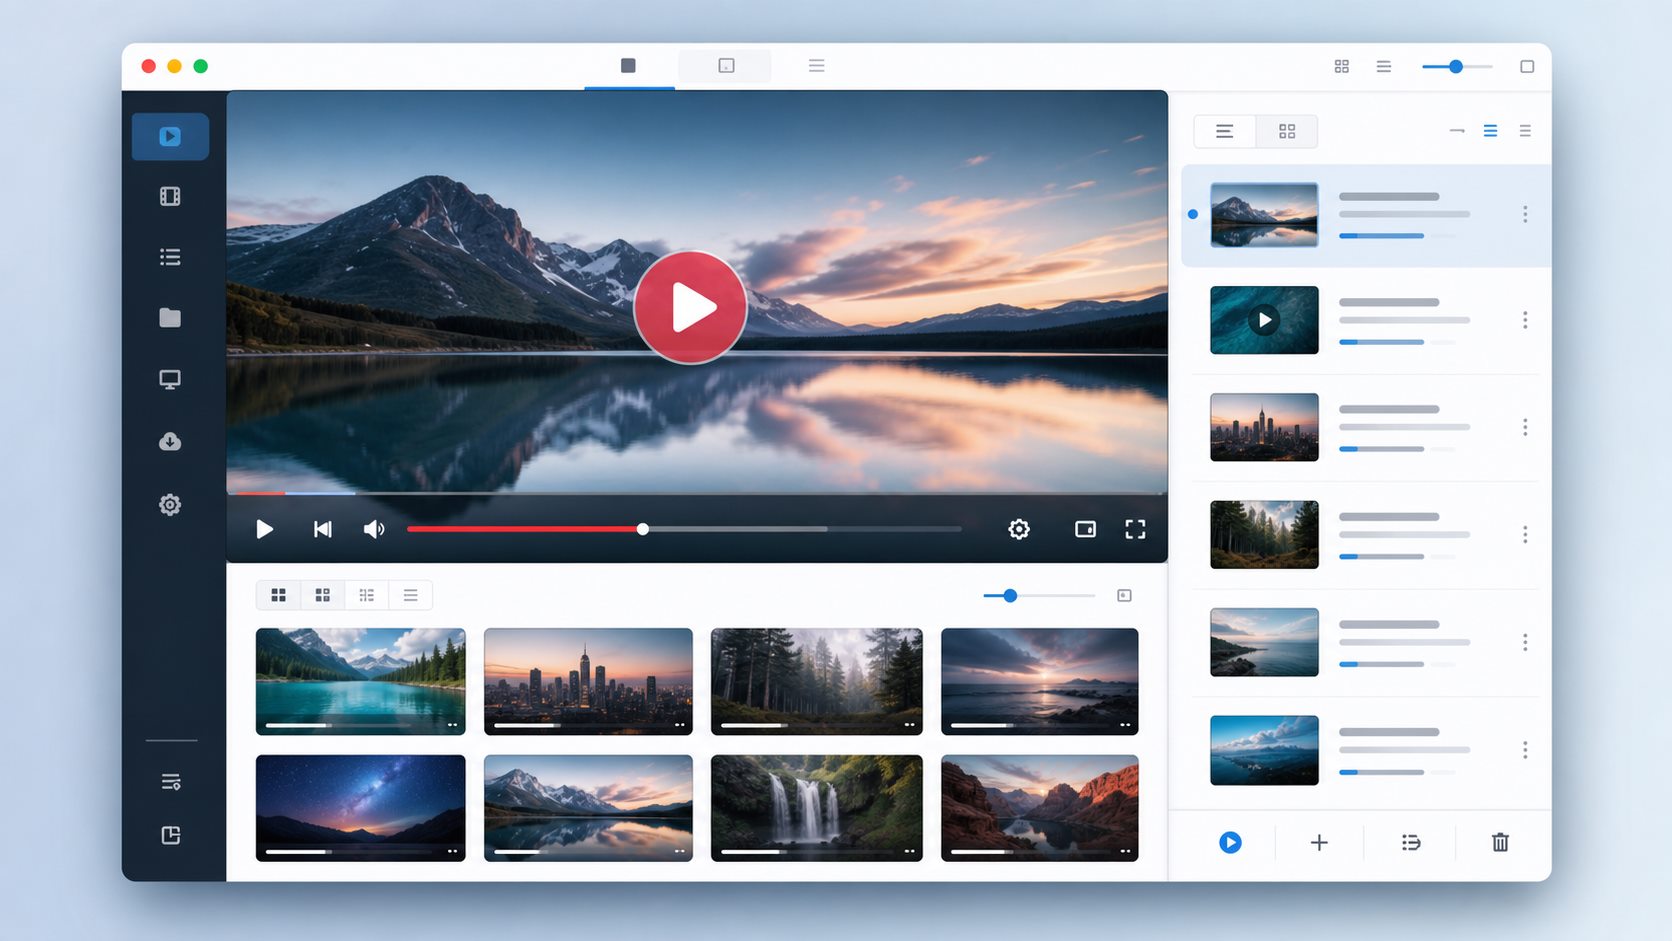Select the middle highlighted tab in title bar
The height and width of the screenshot is (941, 1672).
725,66
